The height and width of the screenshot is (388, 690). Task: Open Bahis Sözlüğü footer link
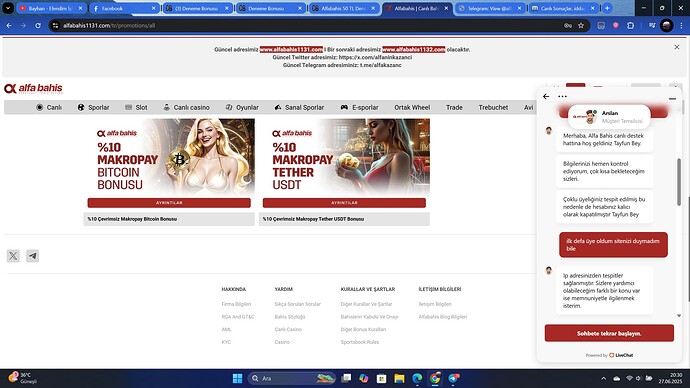(290, 317)
